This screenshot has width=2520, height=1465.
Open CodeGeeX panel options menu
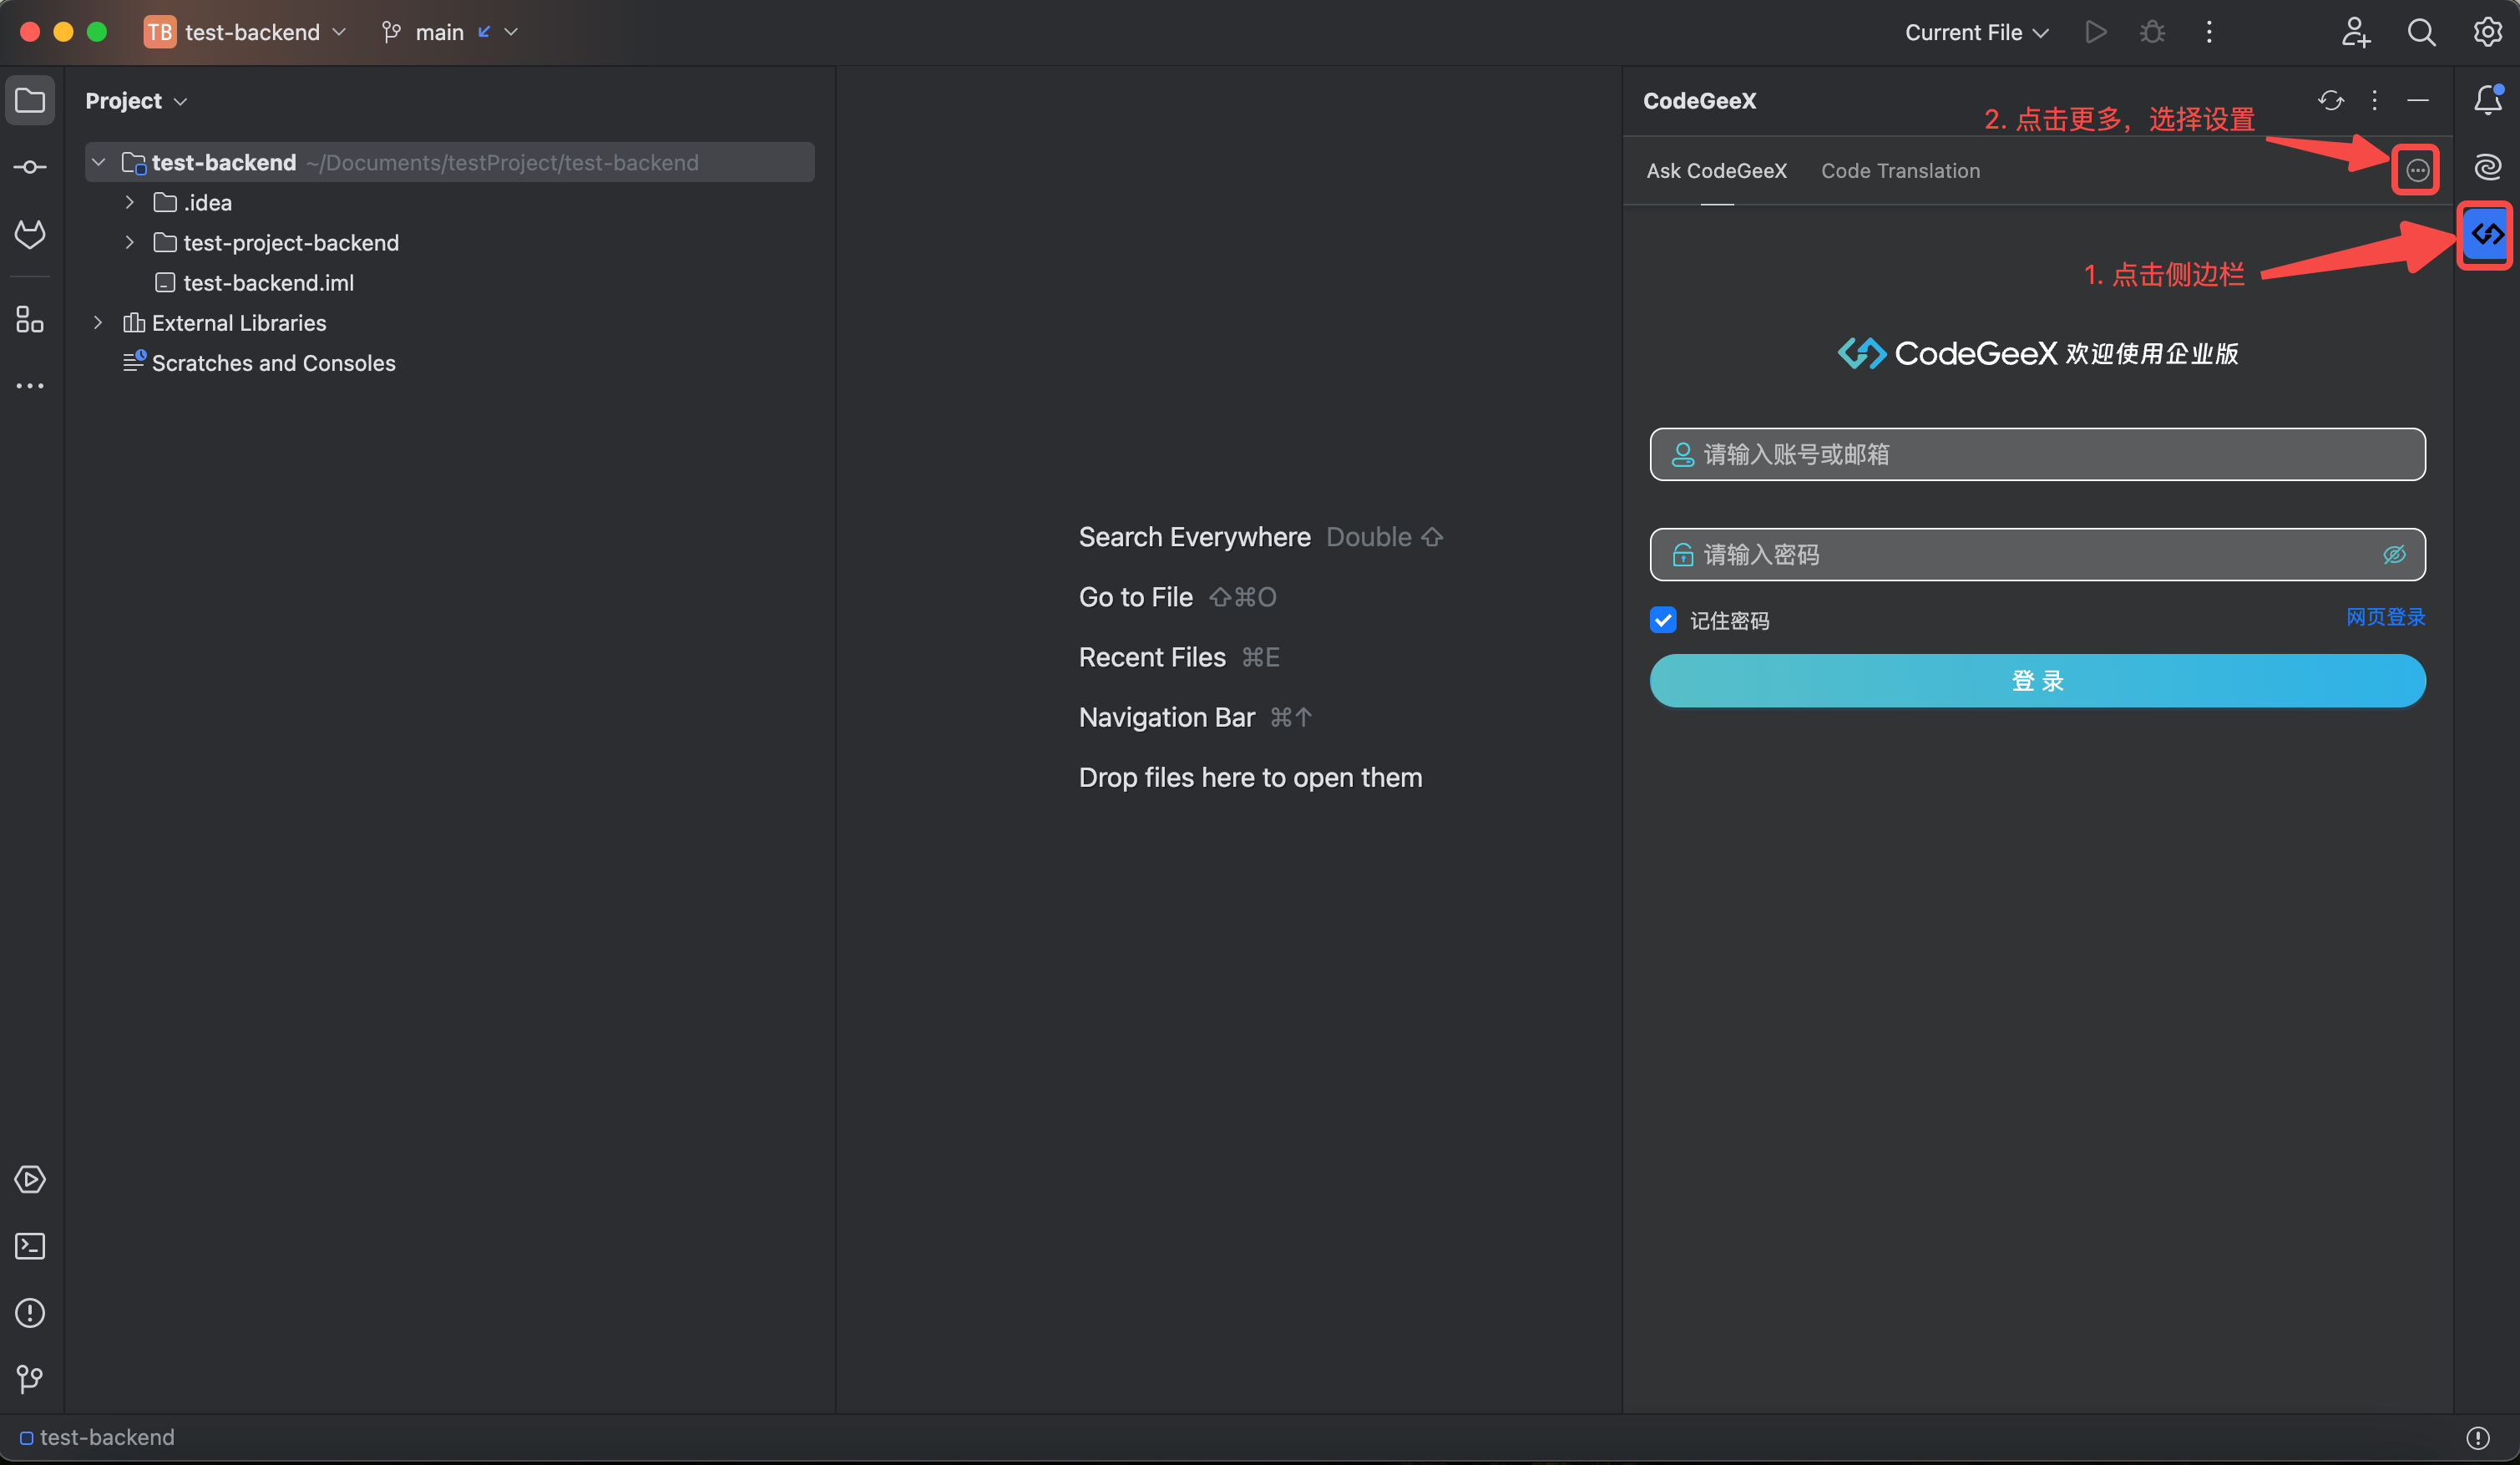[2374, 100]
